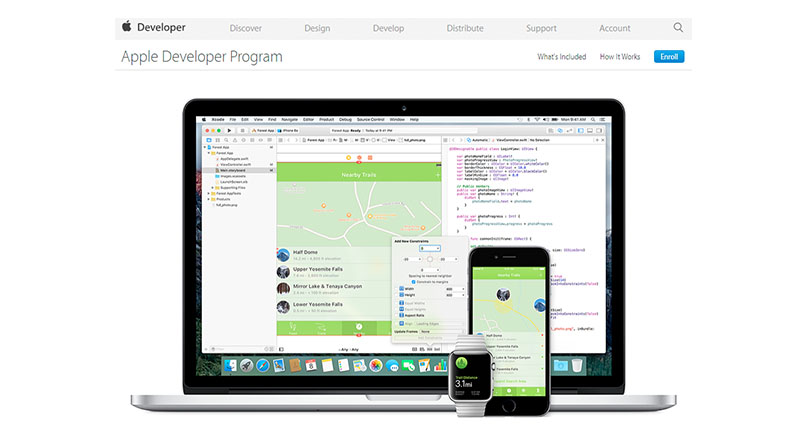Screen dimensions: 800x445
Task: Select the Project navigator icon in Xcode
Action: (209, 140)
